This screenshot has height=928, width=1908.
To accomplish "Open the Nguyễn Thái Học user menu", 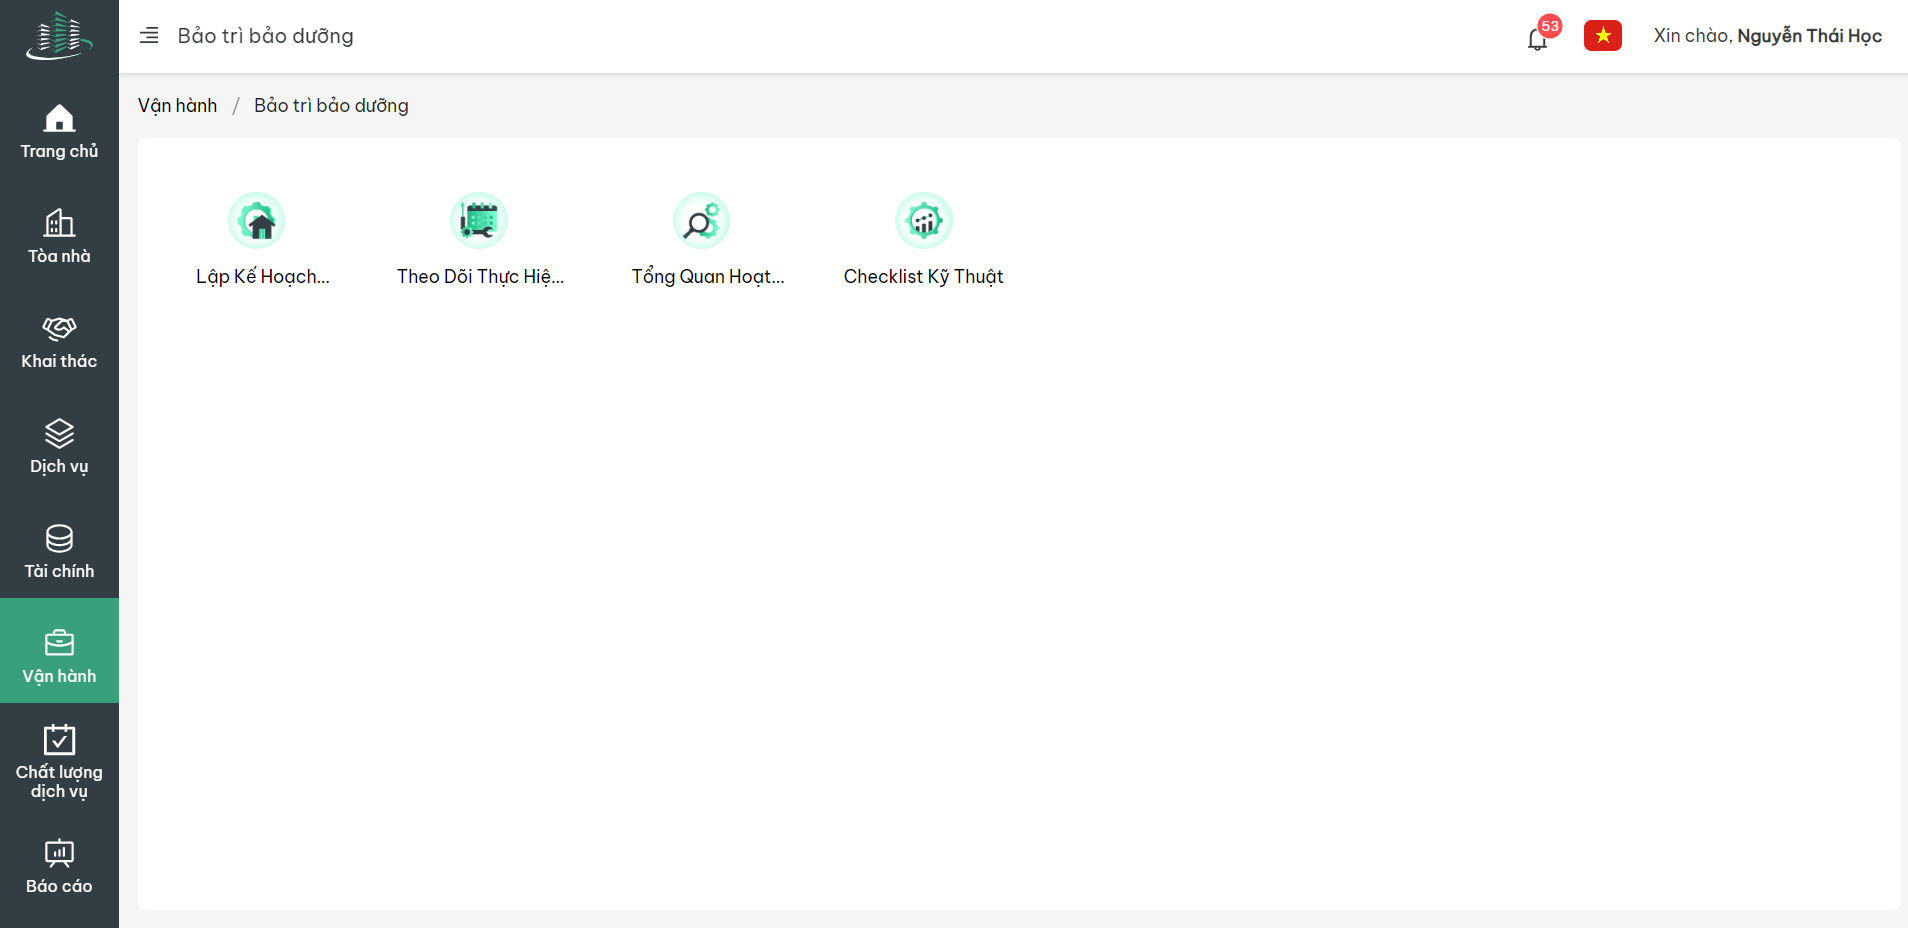I will 1768,36.
